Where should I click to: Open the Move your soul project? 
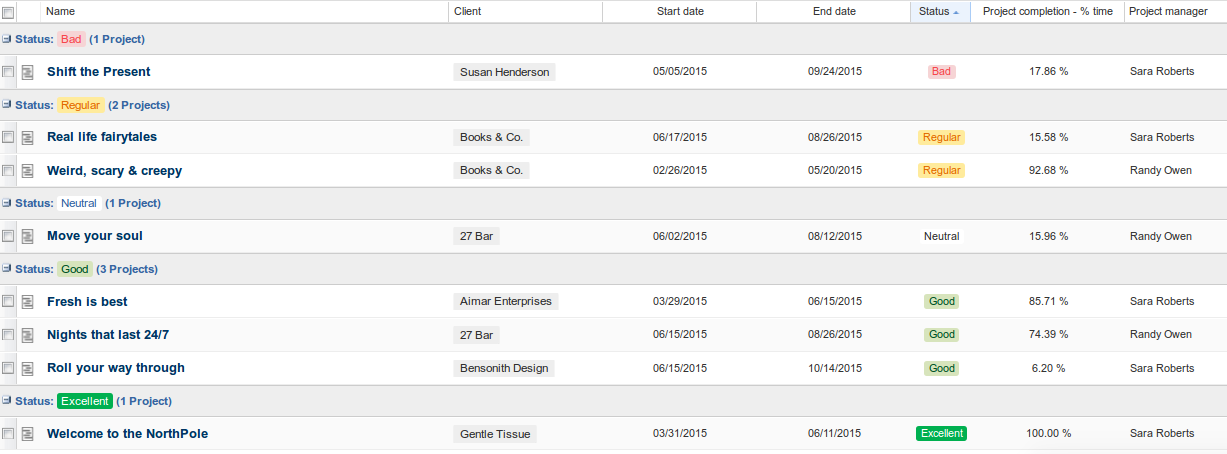tap(95, 237)
